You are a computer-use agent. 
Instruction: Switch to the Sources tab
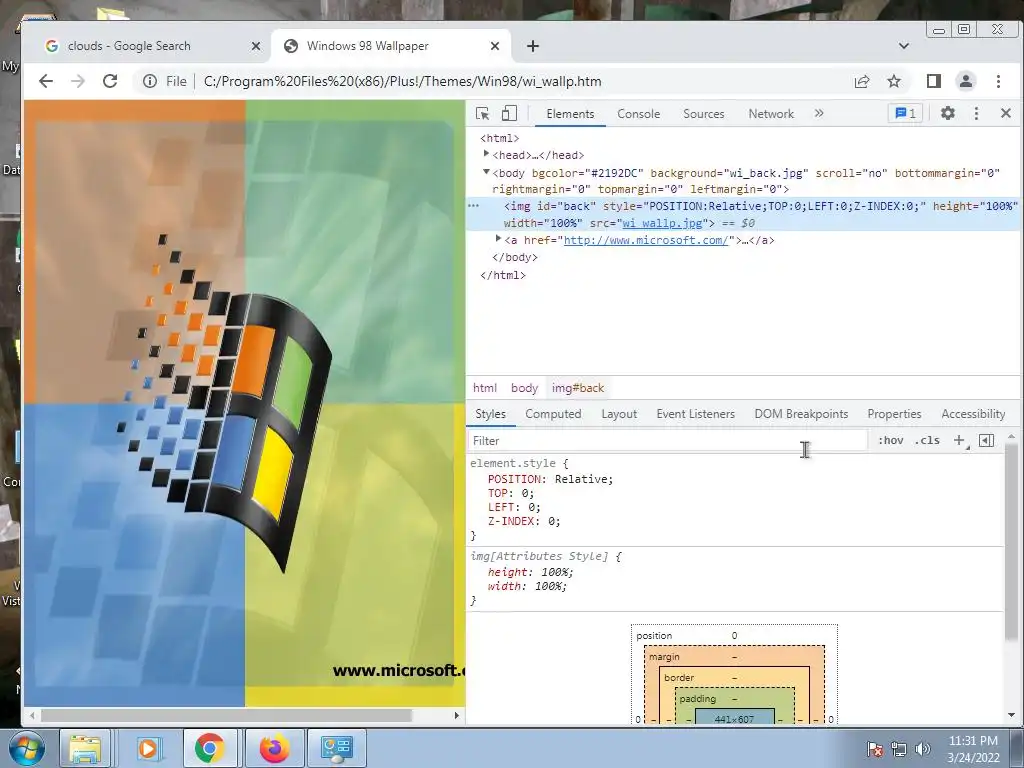pyautogui.click(x=703, y=114)
